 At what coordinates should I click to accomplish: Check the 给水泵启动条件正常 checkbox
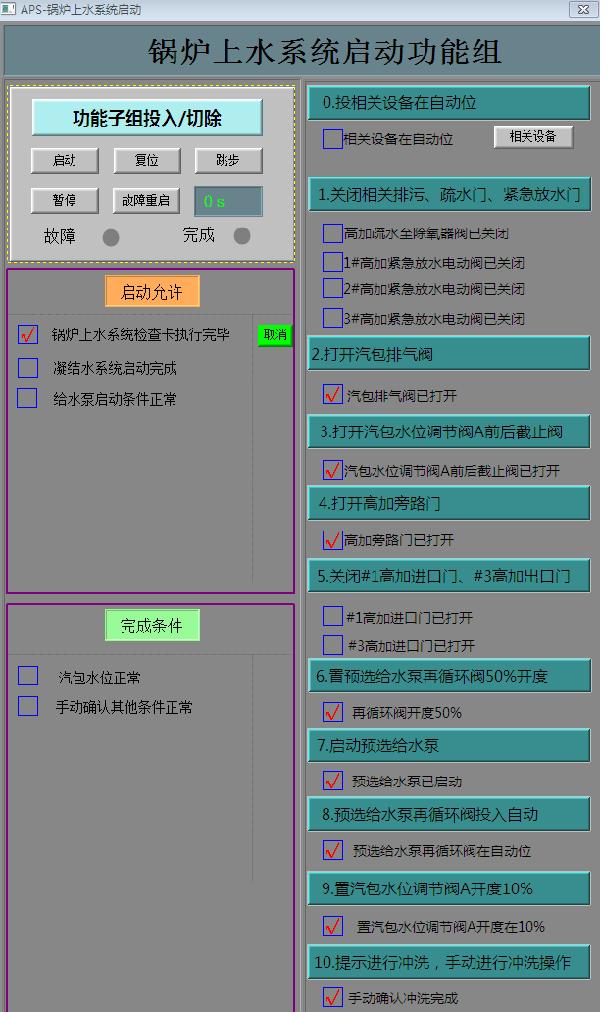coord(28,398)
